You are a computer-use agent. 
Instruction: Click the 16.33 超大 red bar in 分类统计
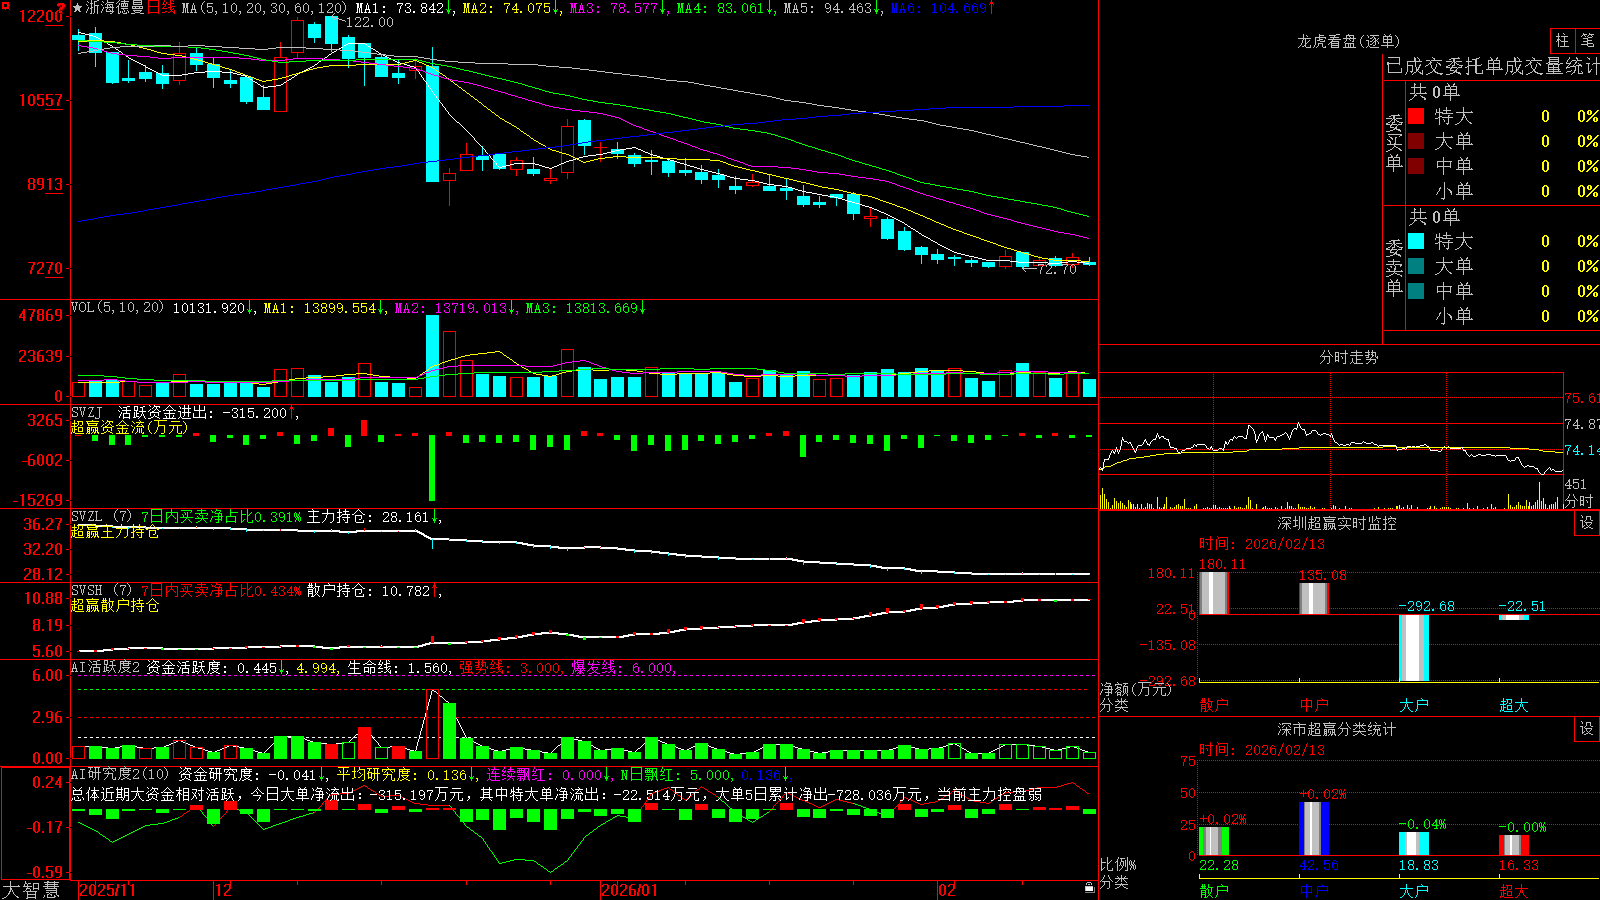1514,845
